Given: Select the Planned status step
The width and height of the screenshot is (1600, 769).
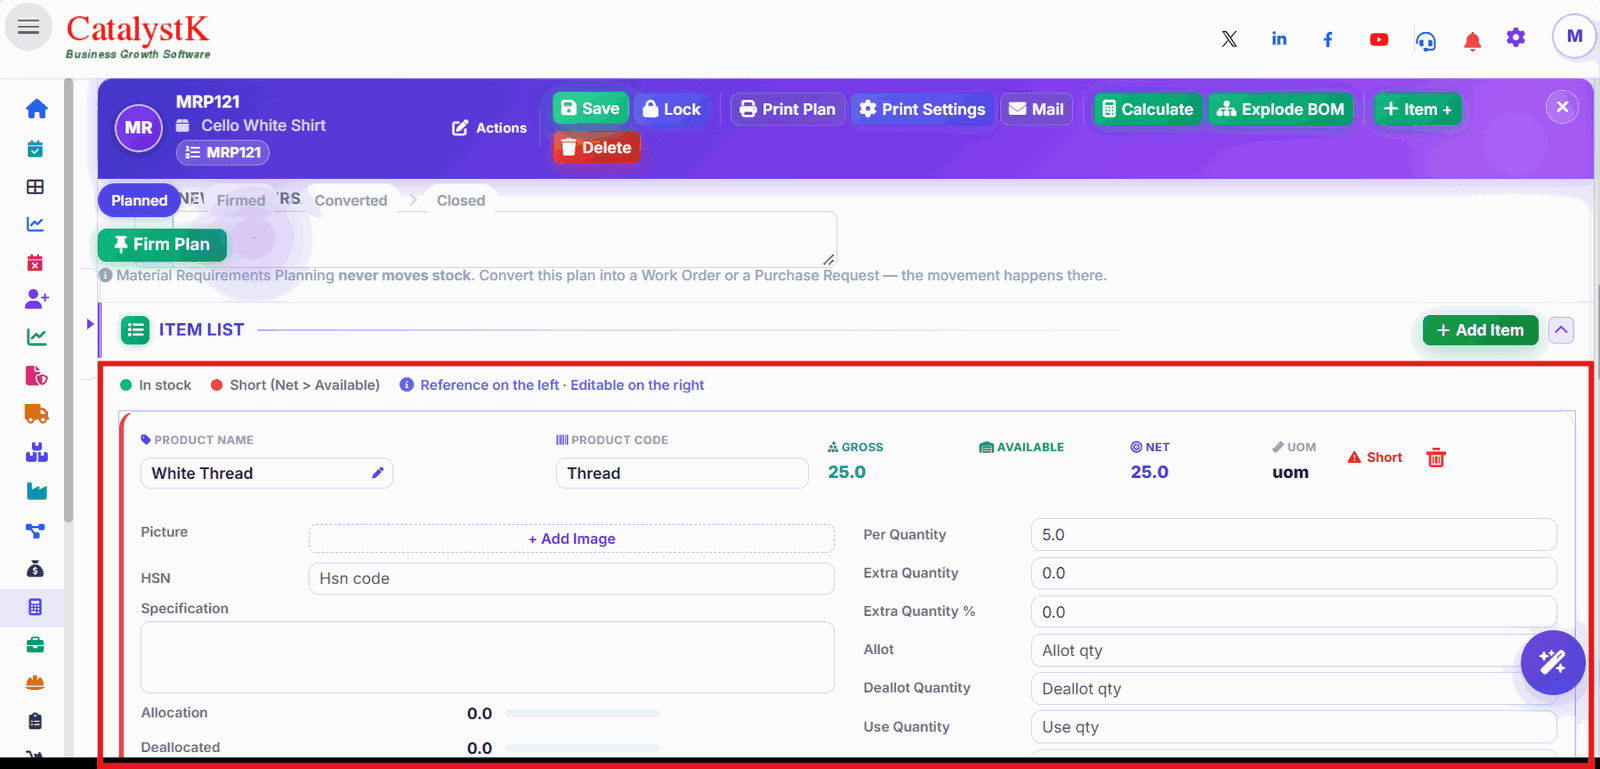Looking at the screenshot, I should [x=139, y=200].
